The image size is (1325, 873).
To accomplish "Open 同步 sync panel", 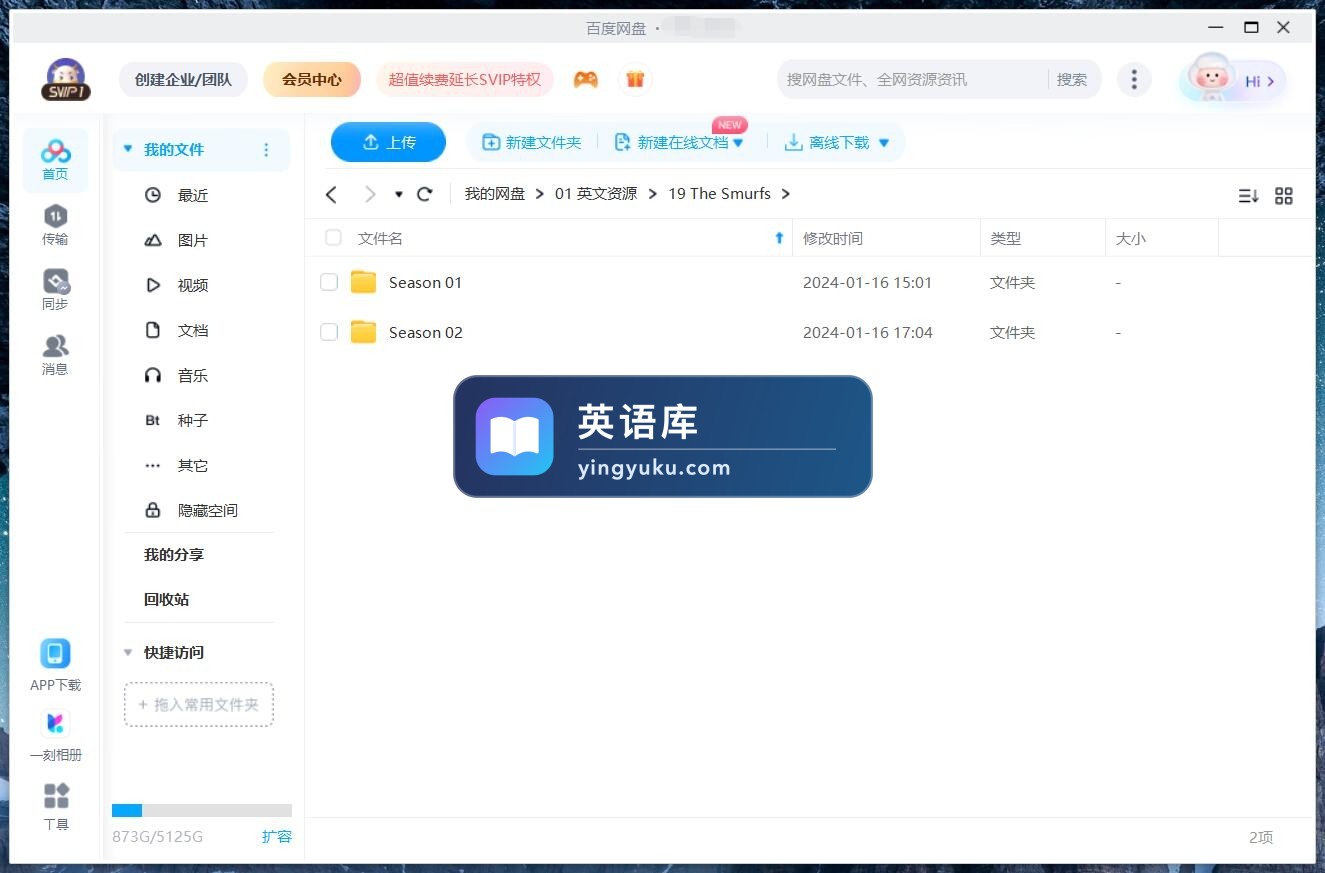I will 55,290.
